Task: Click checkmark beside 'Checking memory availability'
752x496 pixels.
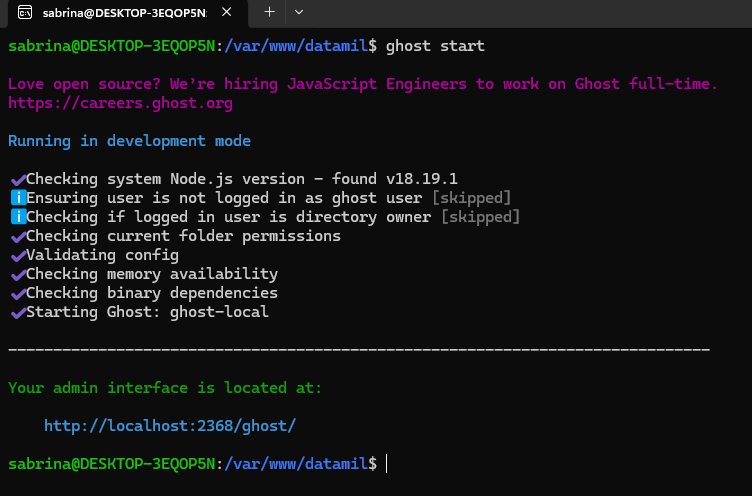Action: (x=18, y=275)
